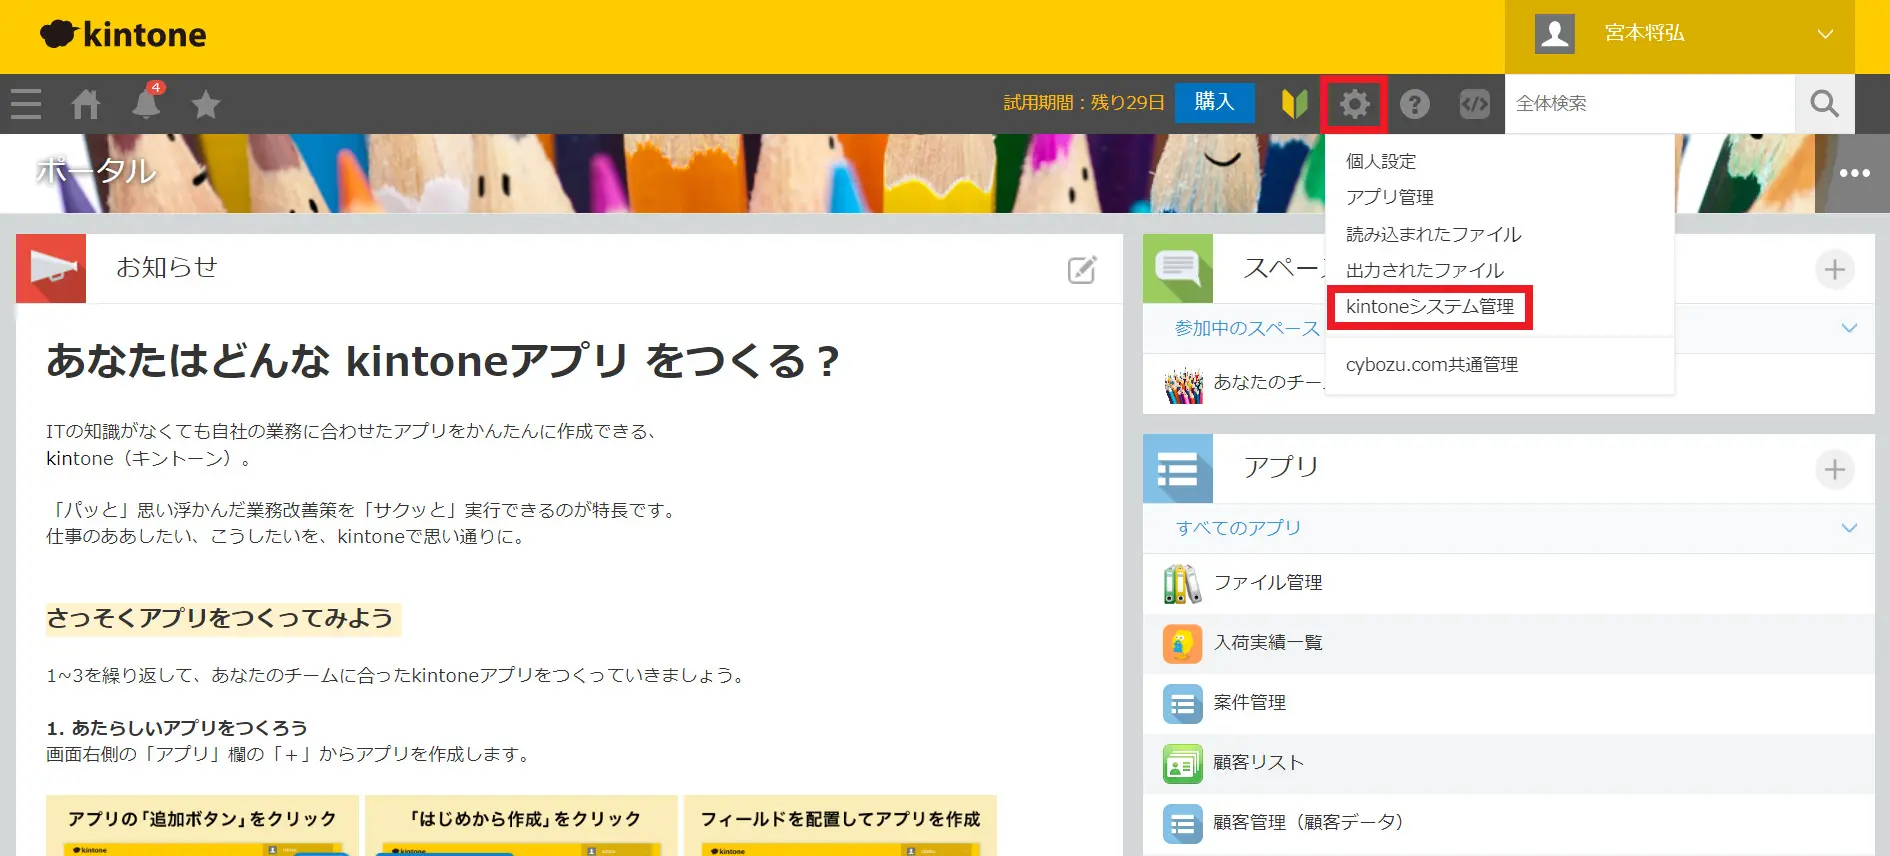
Task: Open the ファイル管理 app link
Action: pyautogui.click(x=1267, y=583)
